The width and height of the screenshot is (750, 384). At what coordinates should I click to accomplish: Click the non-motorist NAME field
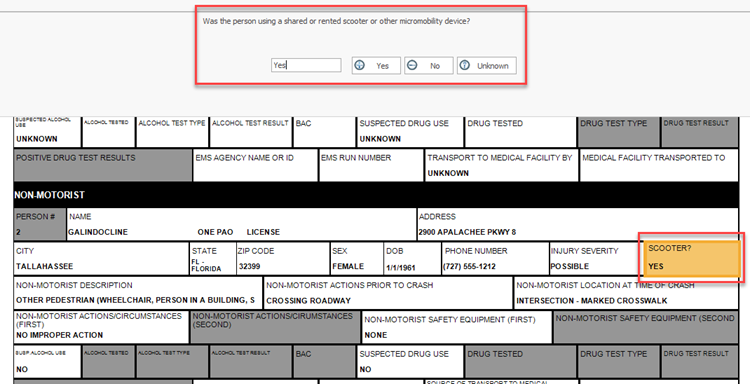(x=242, y=224)
